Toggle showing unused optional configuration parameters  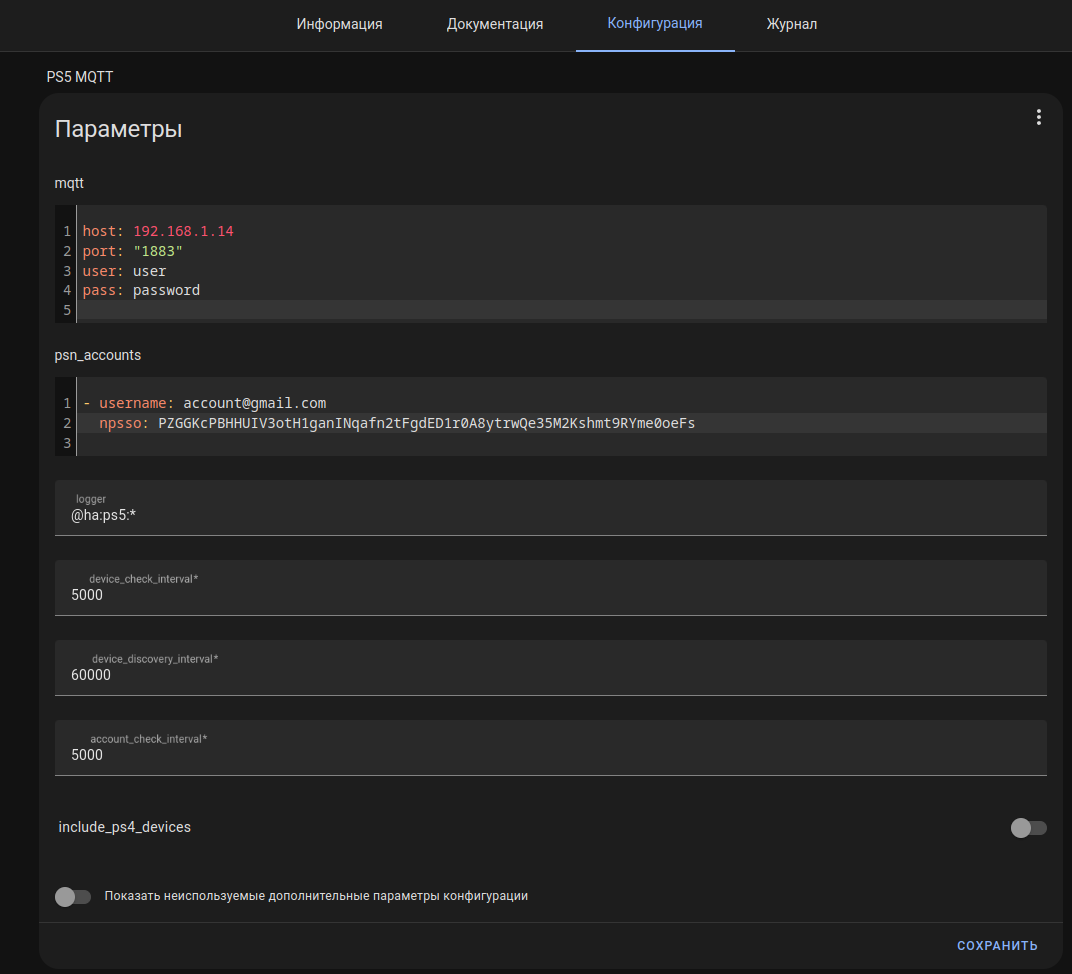pyautogui.click(x=73, y=897)
